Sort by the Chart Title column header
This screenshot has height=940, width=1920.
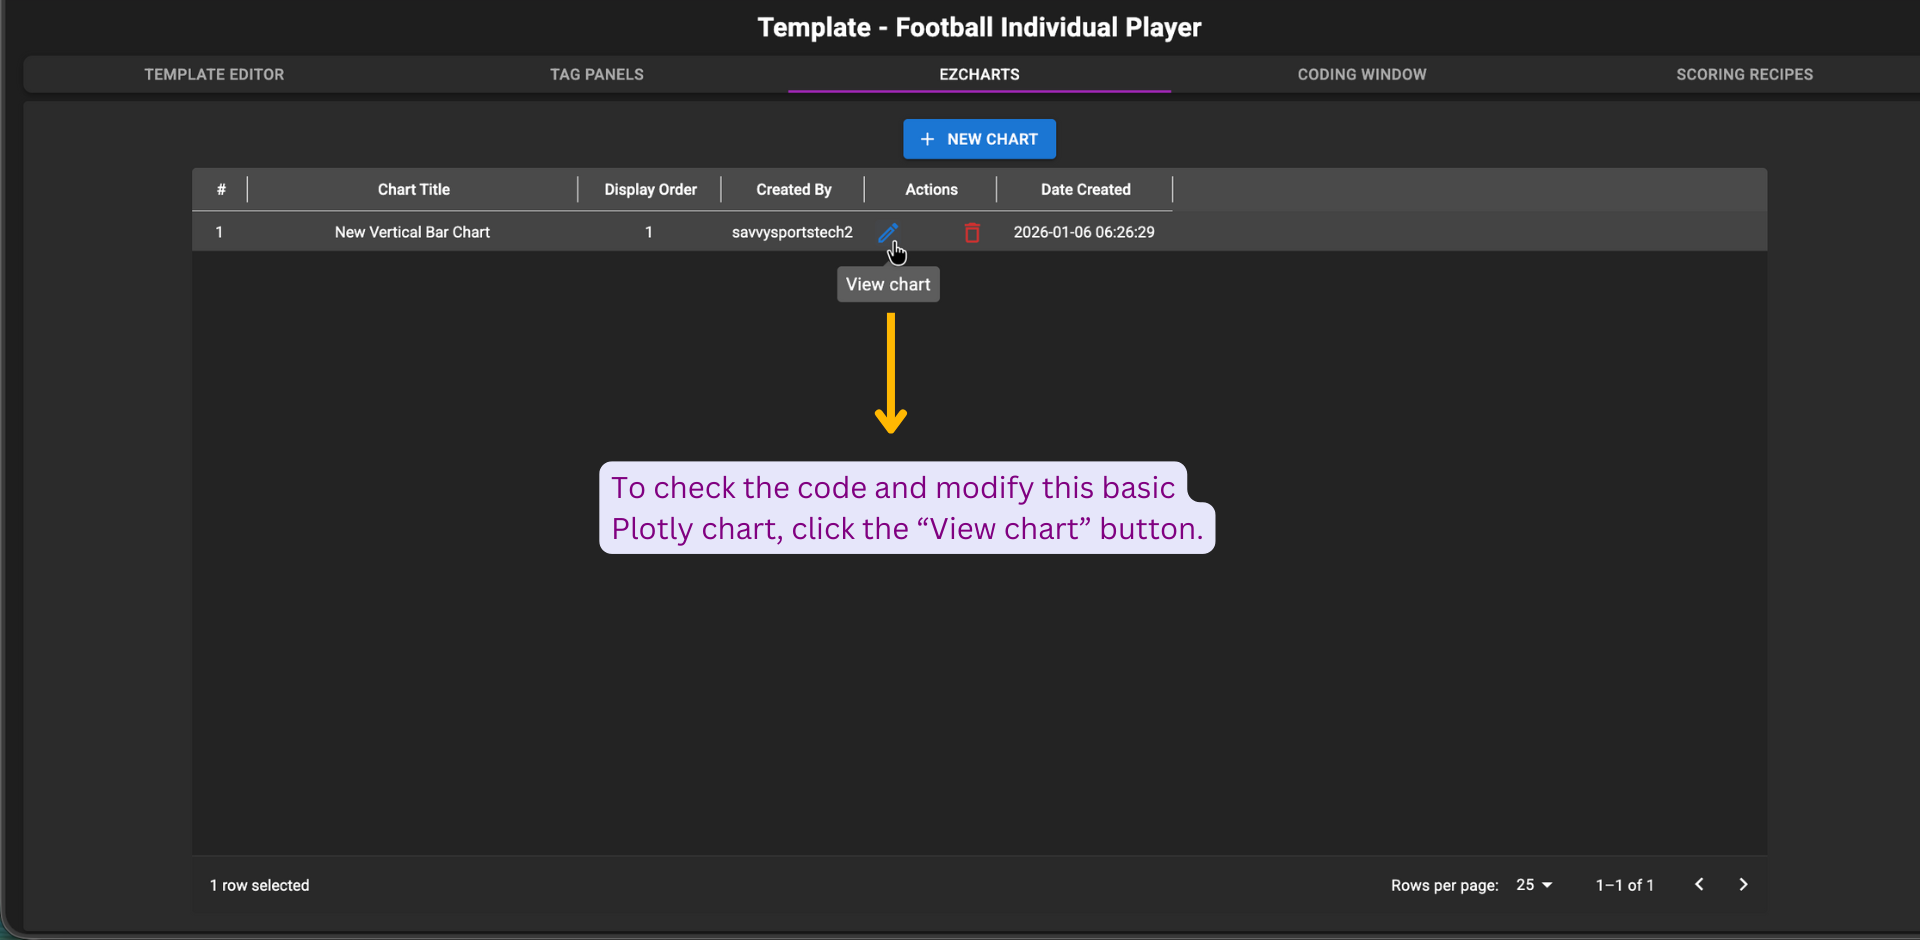413,190
